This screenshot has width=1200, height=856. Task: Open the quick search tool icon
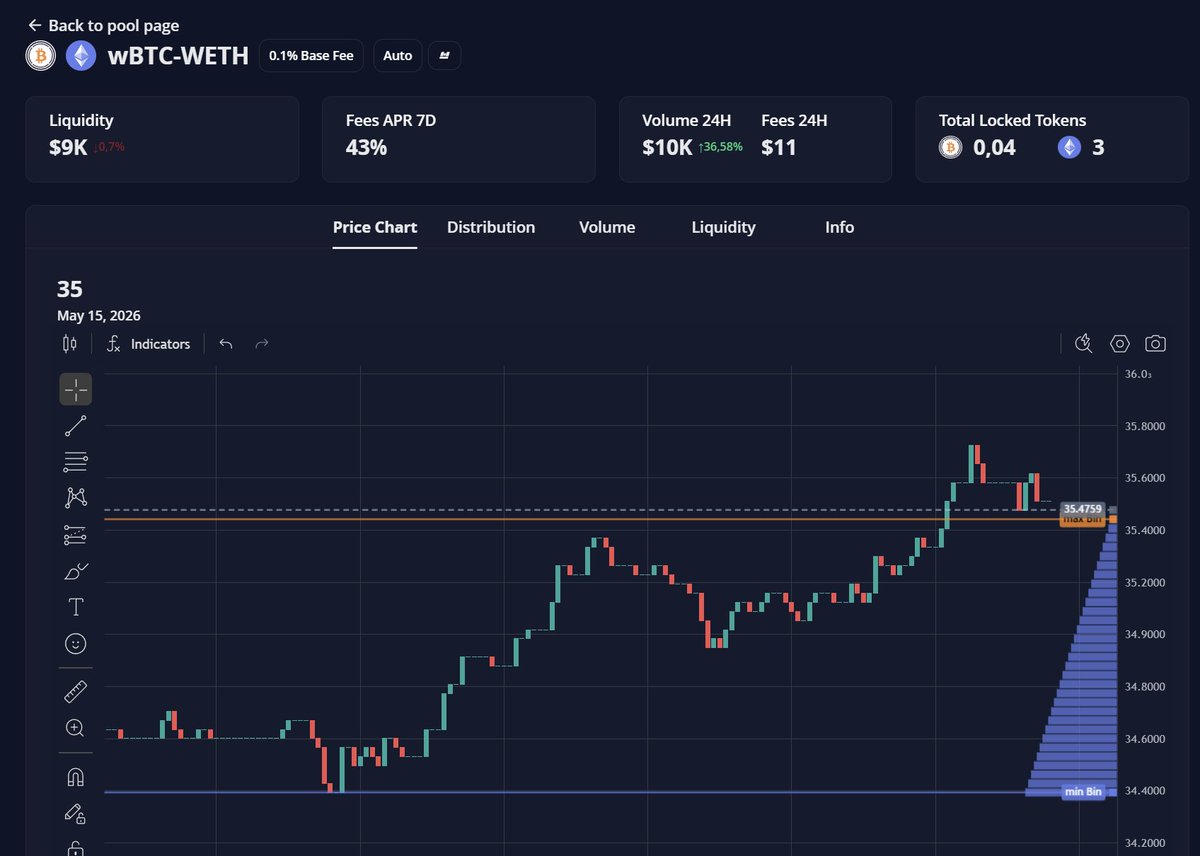click(x=1083, y=344)
